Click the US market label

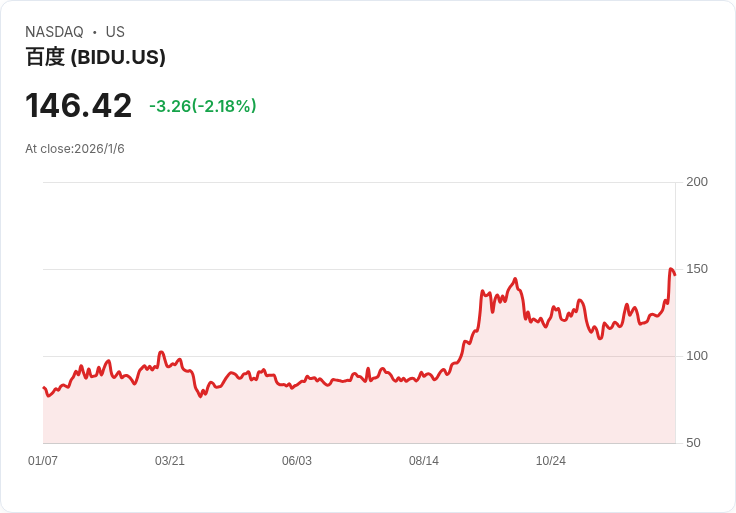(115, 32)
